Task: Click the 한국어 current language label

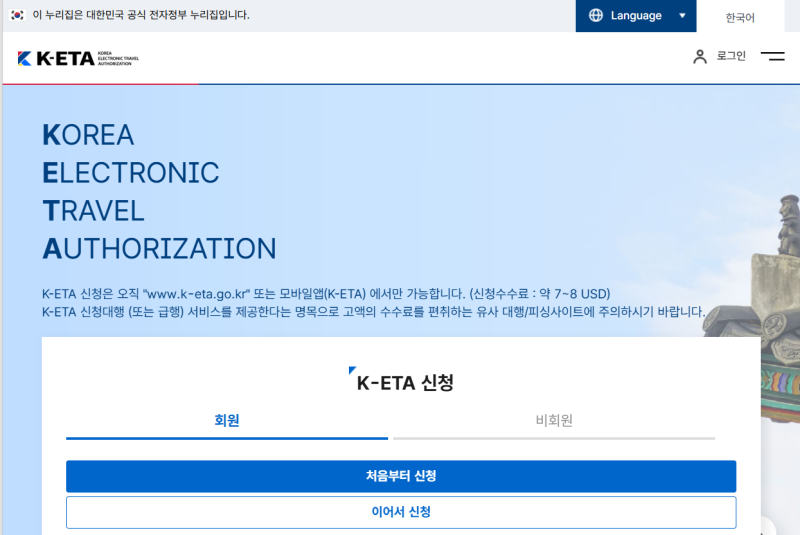Action: [x=740, y=18]
